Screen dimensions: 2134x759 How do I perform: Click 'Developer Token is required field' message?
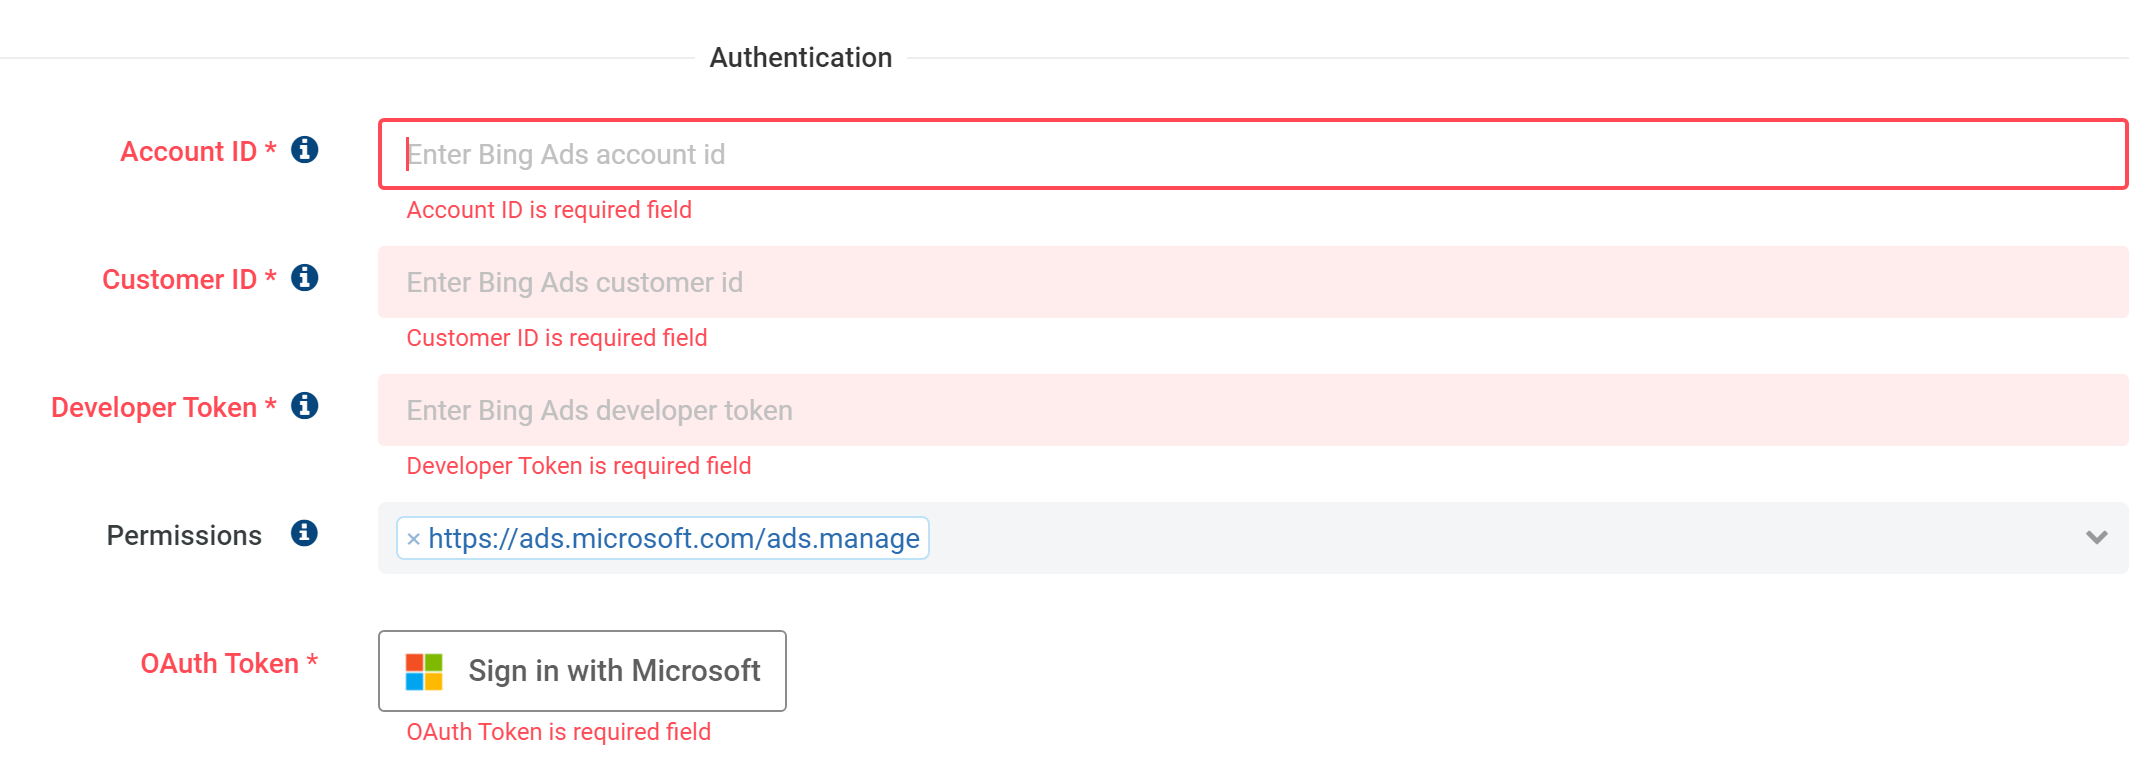[579, 466]
